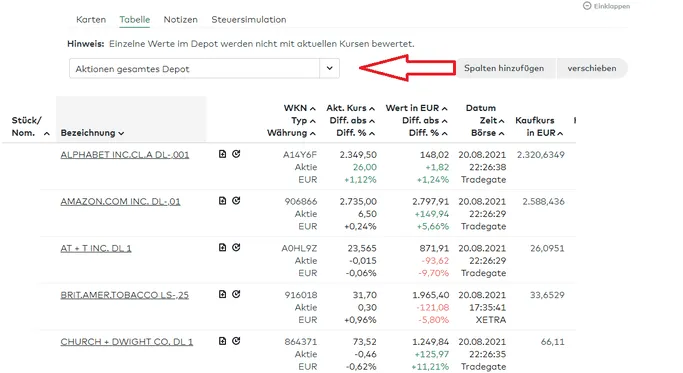Image resolution: width=683 pixels, height=373 pixels.
Task: Click the XETRA exchange entry
Action: [490, 320]
